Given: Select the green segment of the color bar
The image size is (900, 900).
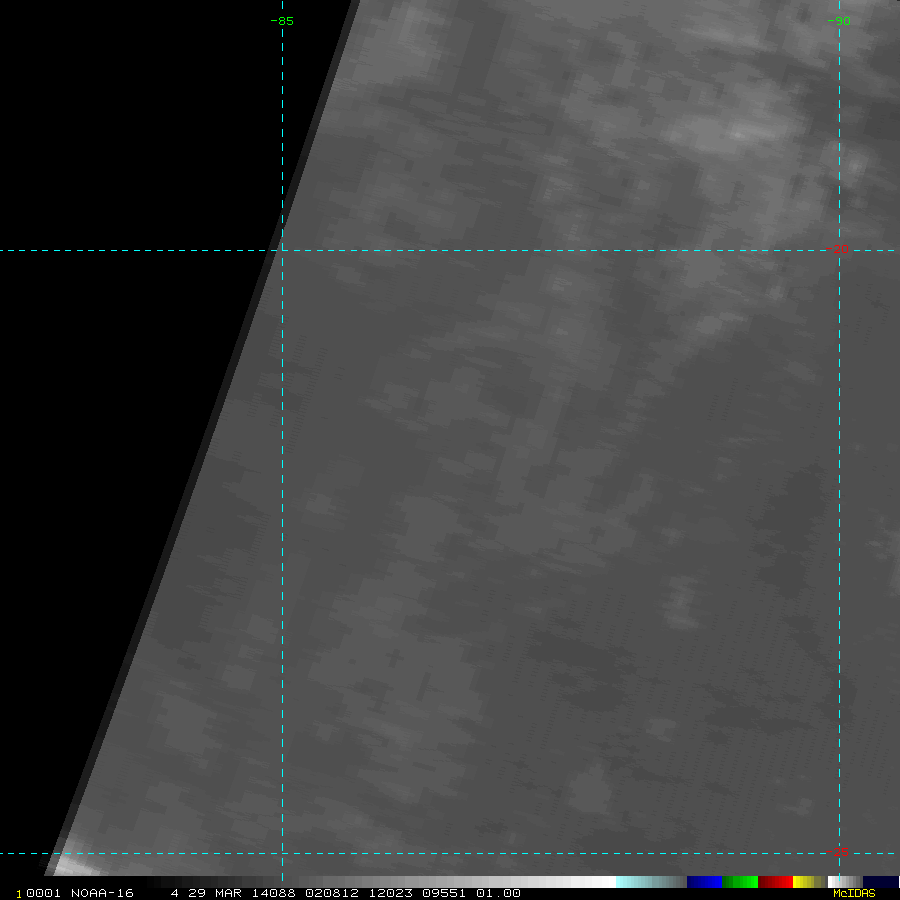Looking at the screenshot, I should [x=740, y=881].
